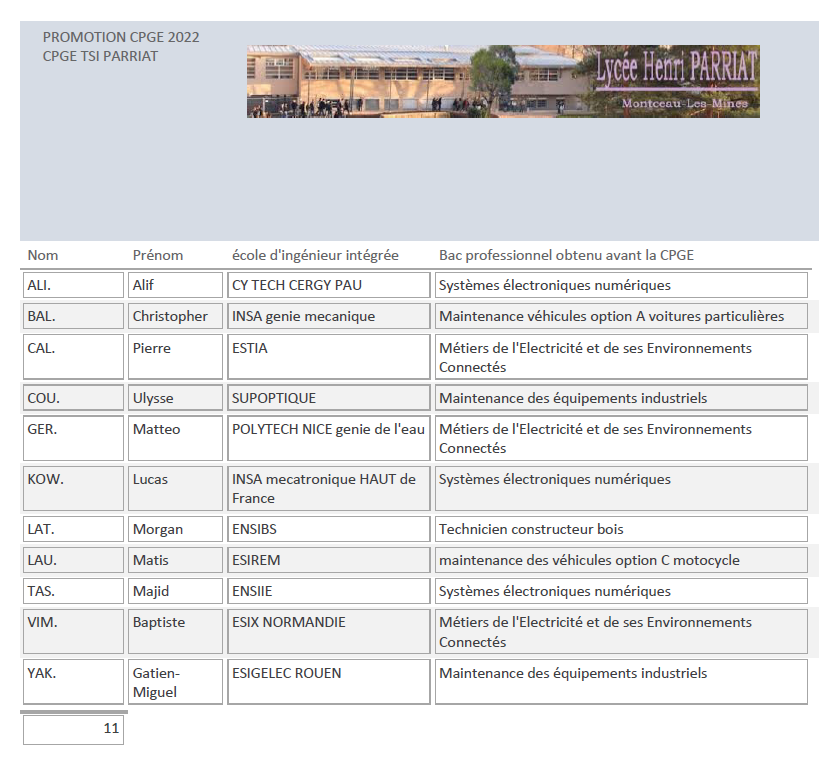Viewport: 833px width, 784px height.
Task: Select the BAL. name field
Action: coord(73,316)
